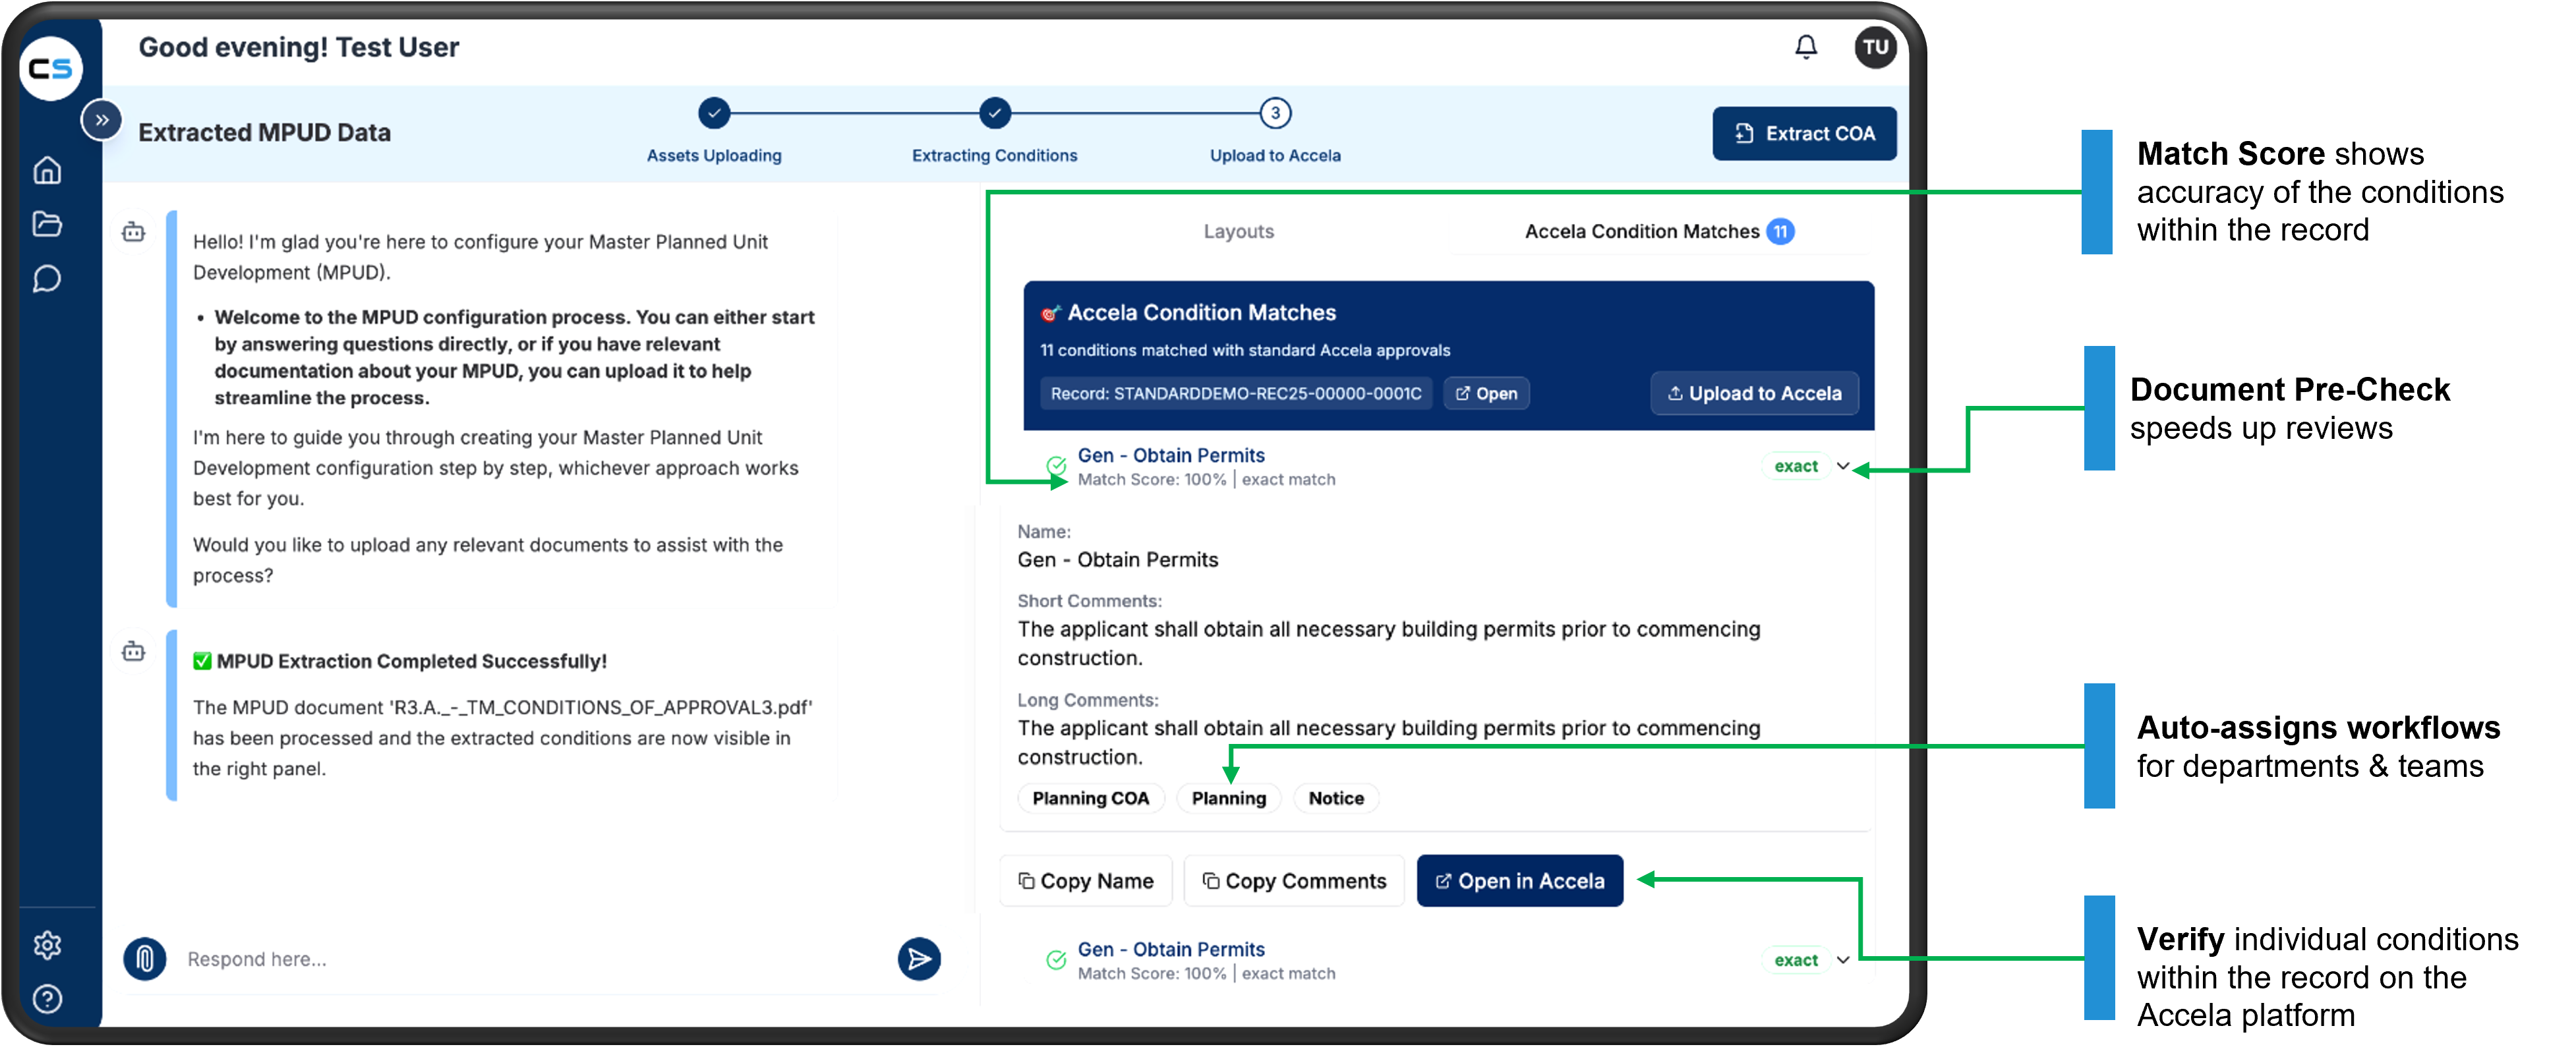The width and height of the screenshot is (2576, 1053).
Task: Click the TU user avatar
Action: click(1875, 47)
